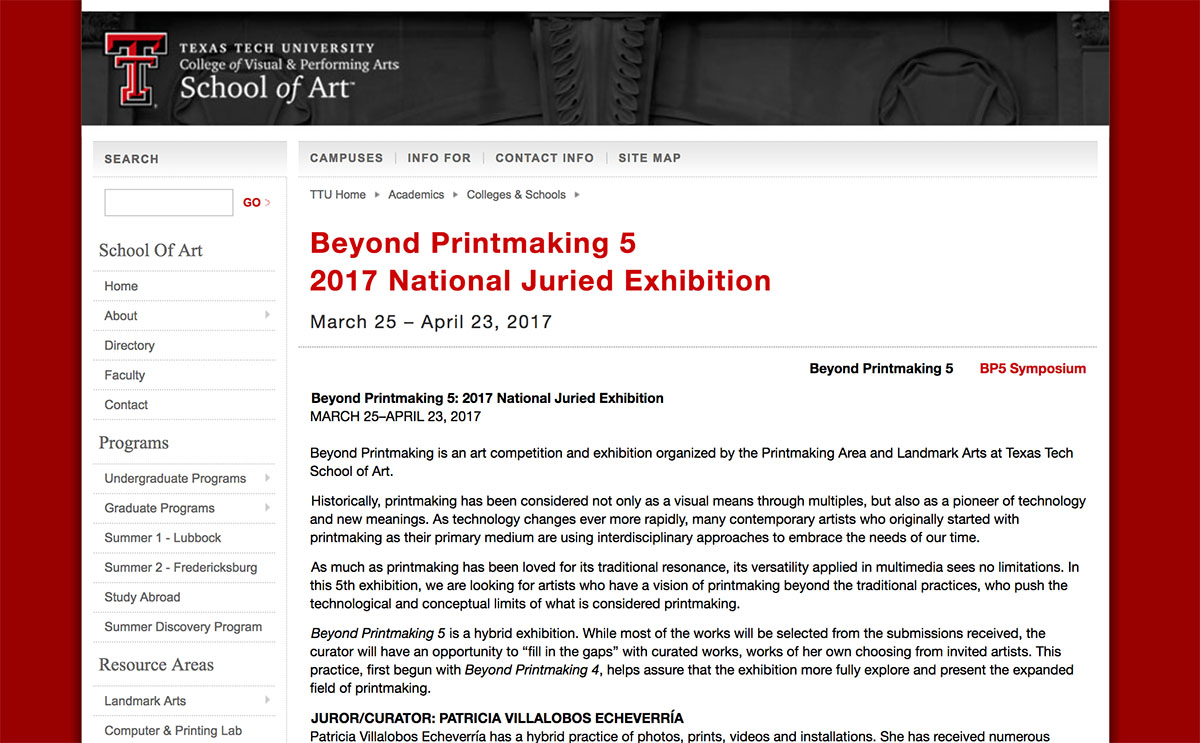Open Summer 2 - Fredericksburg link

181,567
